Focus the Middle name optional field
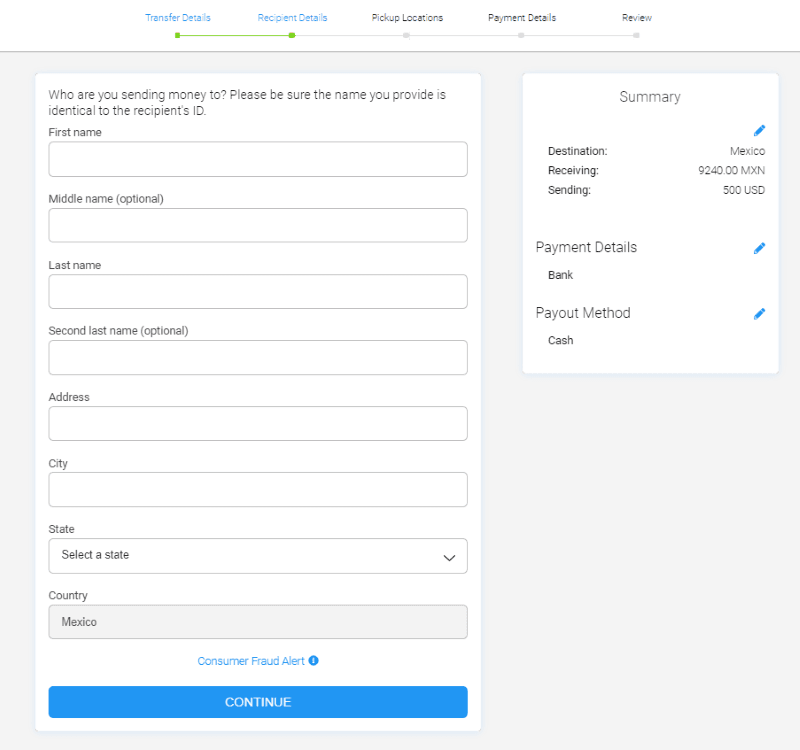This screenshot has width=800, height=750. (x=257, y=225)
